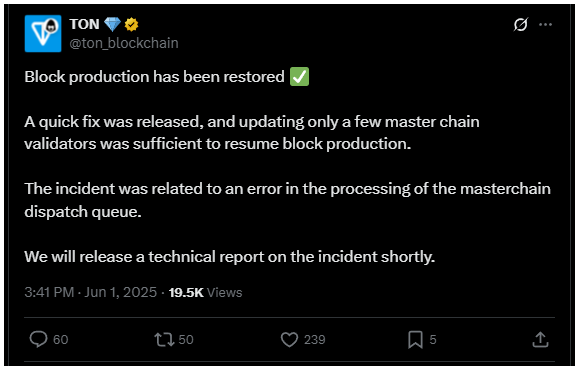Bookmark the post with the bookmark icon

(415, 340)
